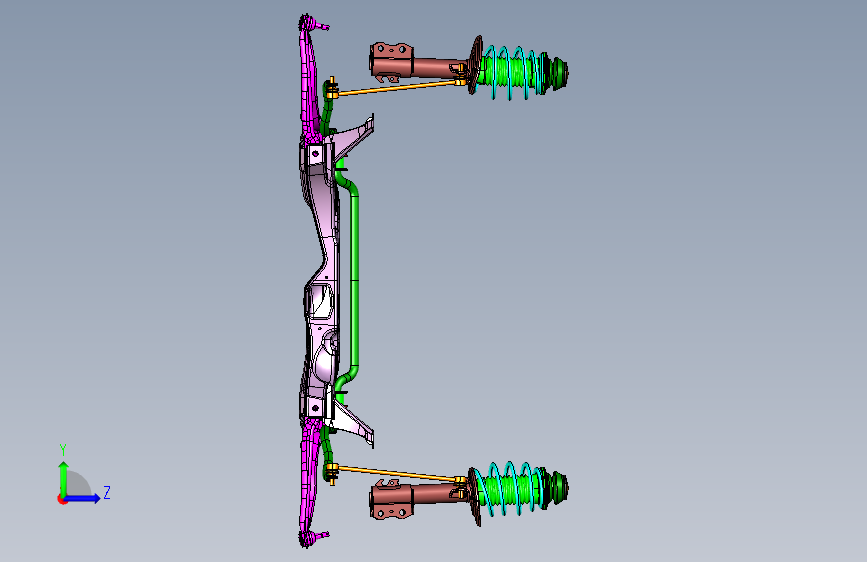Viewport: 867px width, 562px height.
Task: Click the lower orange stabilizer link rod
Action: tap(397, 474)
